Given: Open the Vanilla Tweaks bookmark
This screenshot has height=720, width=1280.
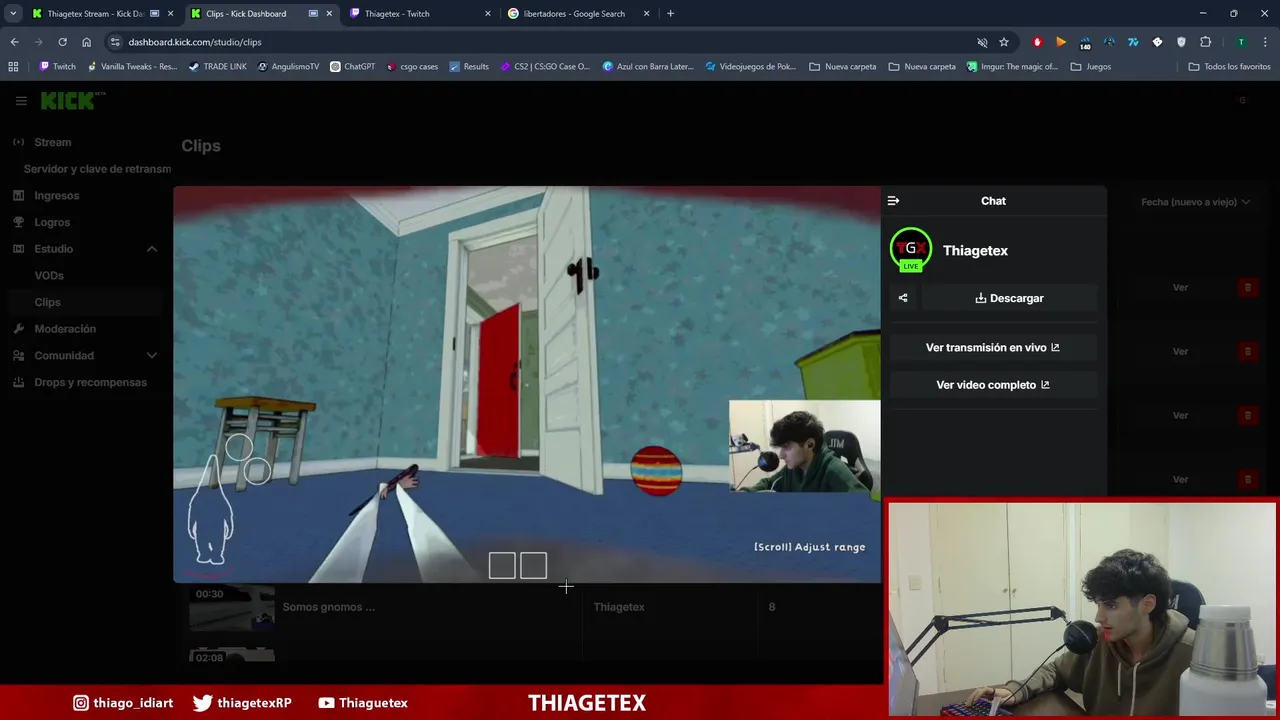Looking at the screenshot, I should click(x=132, y=67).
